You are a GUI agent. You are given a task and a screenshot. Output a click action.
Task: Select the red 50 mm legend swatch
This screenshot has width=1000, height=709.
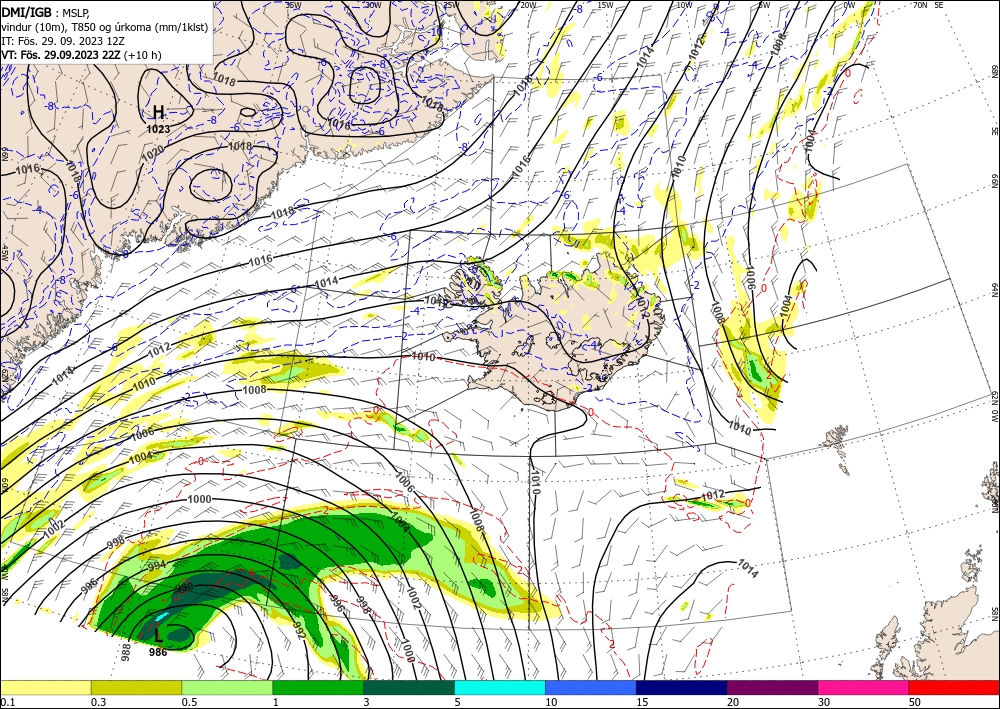point(954,687)
